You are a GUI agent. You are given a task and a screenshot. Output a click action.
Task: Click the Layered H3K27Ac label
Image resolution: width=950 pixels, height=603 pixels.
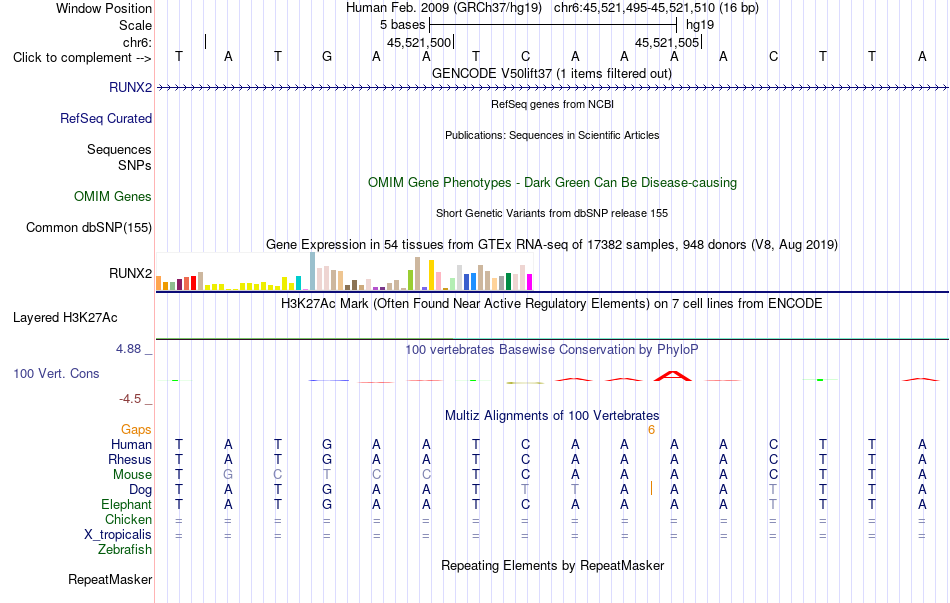65,318
